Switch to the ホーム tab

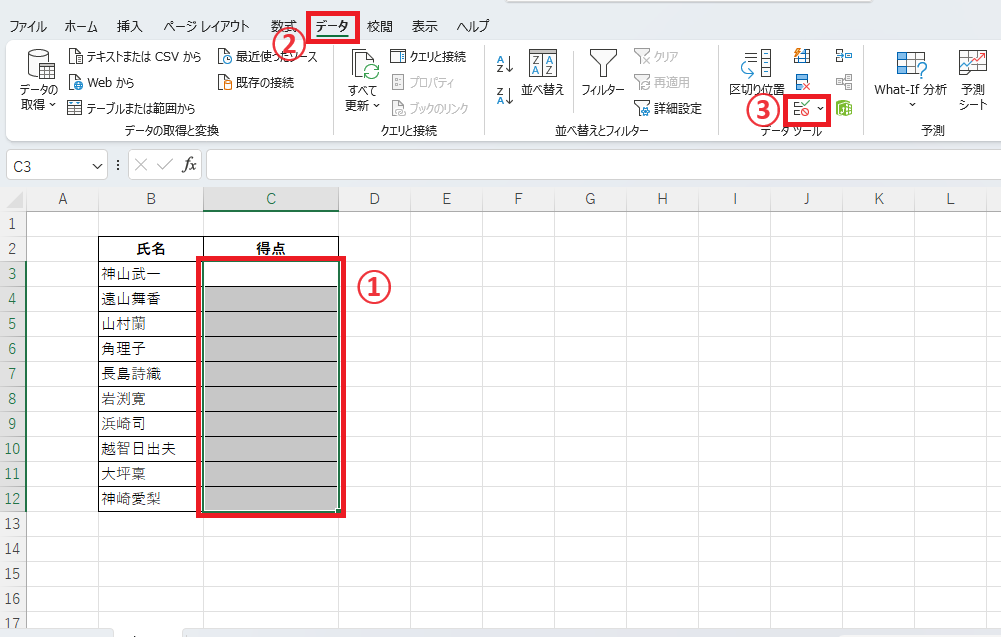point(81,26)
